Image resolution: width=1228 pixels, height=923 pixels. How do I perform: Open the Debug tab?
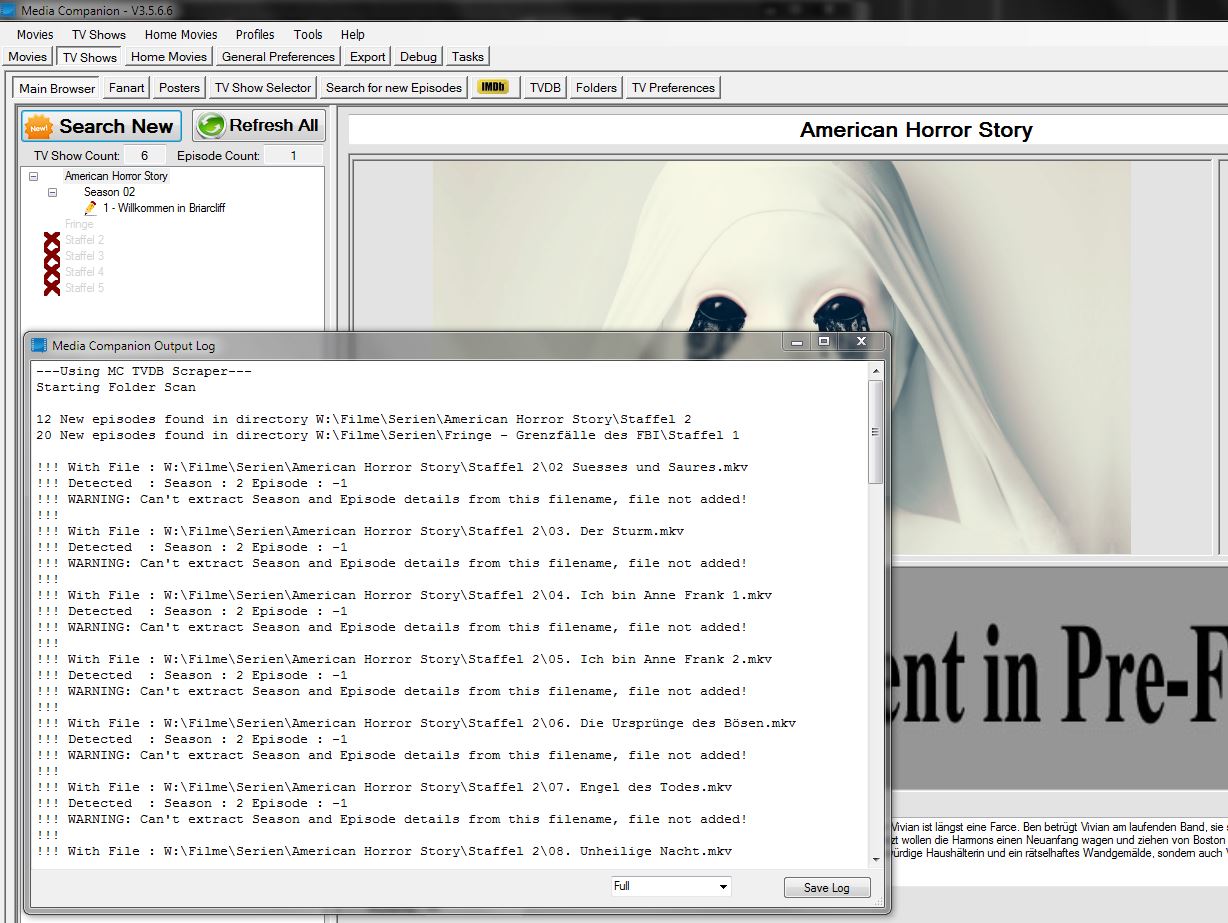(x=418, y=57)
